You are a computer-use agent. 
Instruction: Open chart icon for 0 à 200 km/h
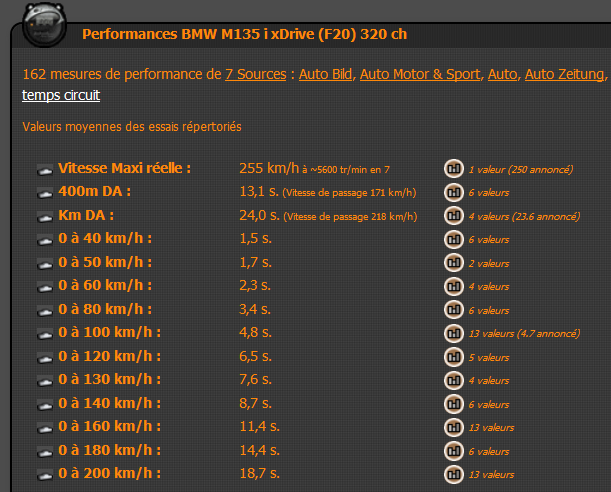tap(454, 474)
